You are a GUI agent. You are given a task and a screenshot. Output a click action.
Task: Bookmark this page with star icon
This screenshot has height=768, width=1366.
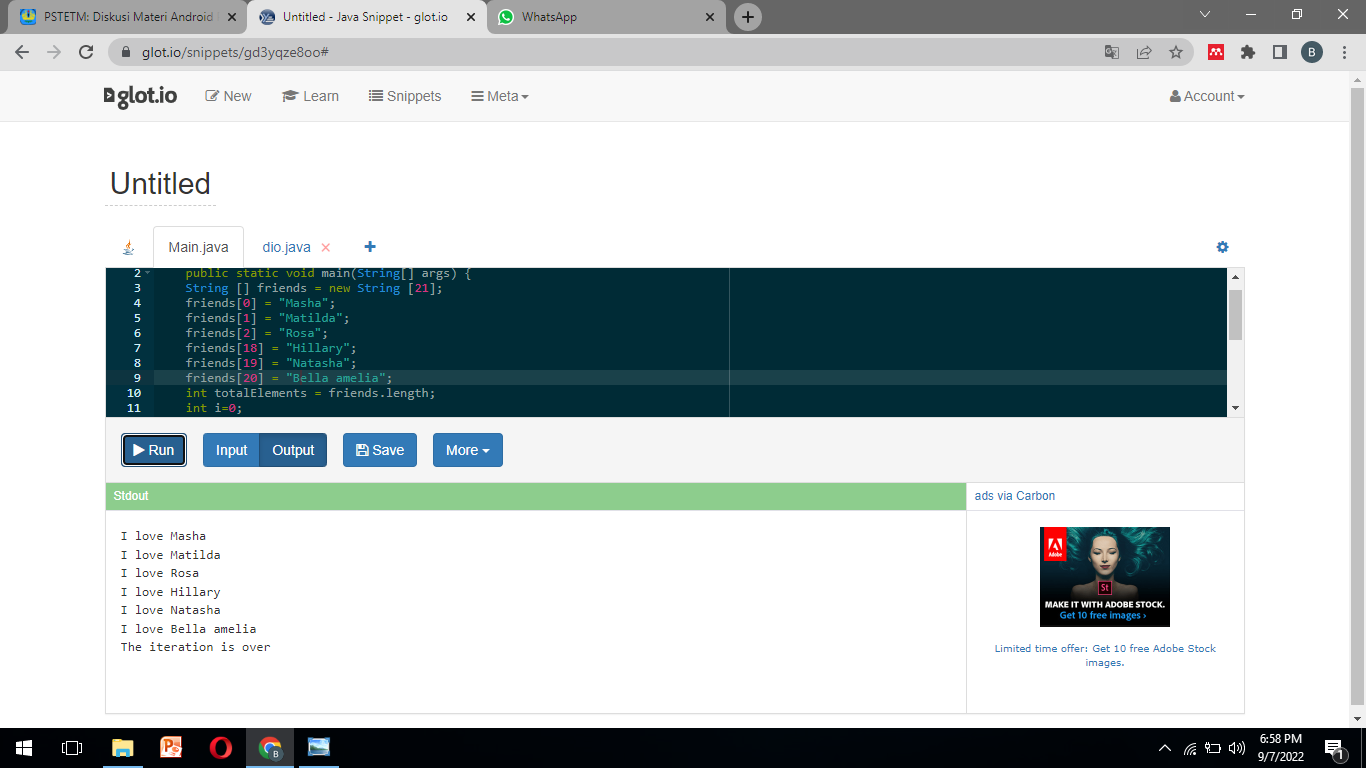point(1176,52)
